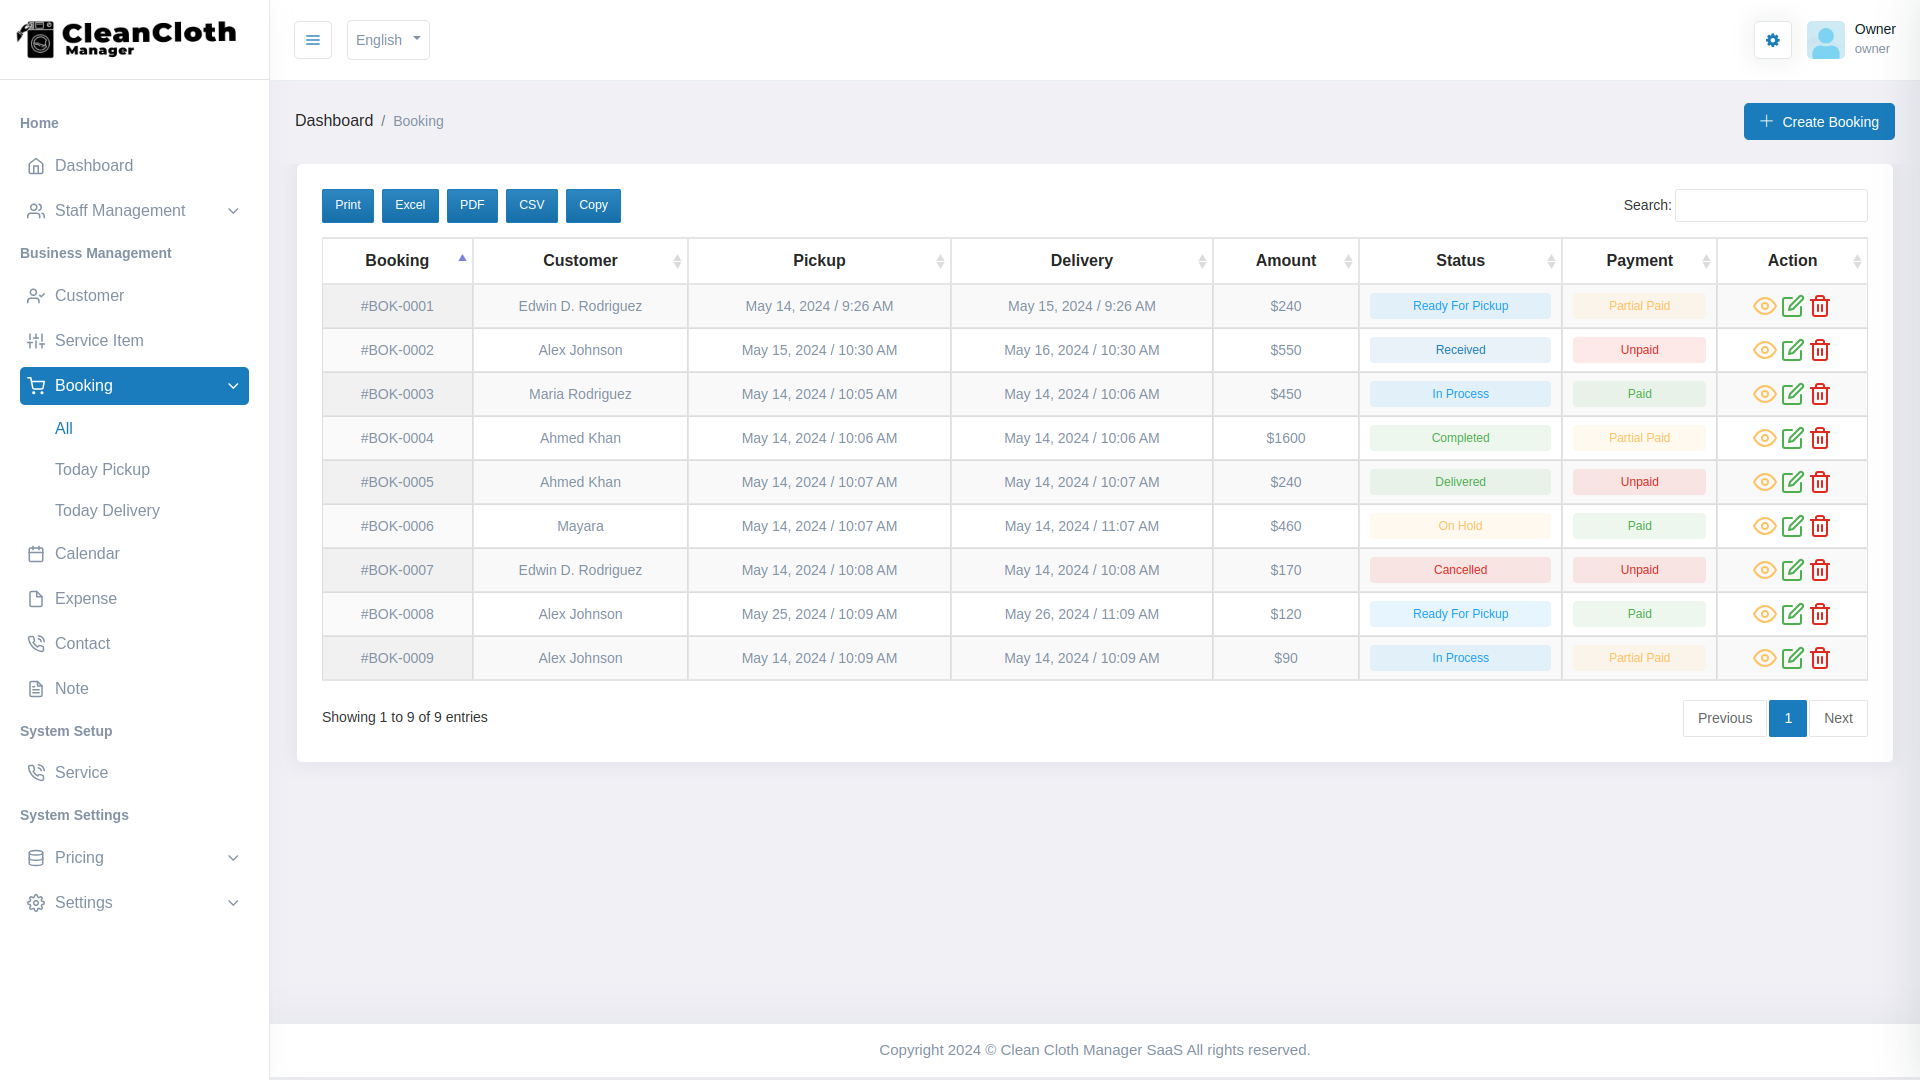Click the Create Booking button
The height and width of the screenshot is (1080, 1920).
tap(1819, 121)
